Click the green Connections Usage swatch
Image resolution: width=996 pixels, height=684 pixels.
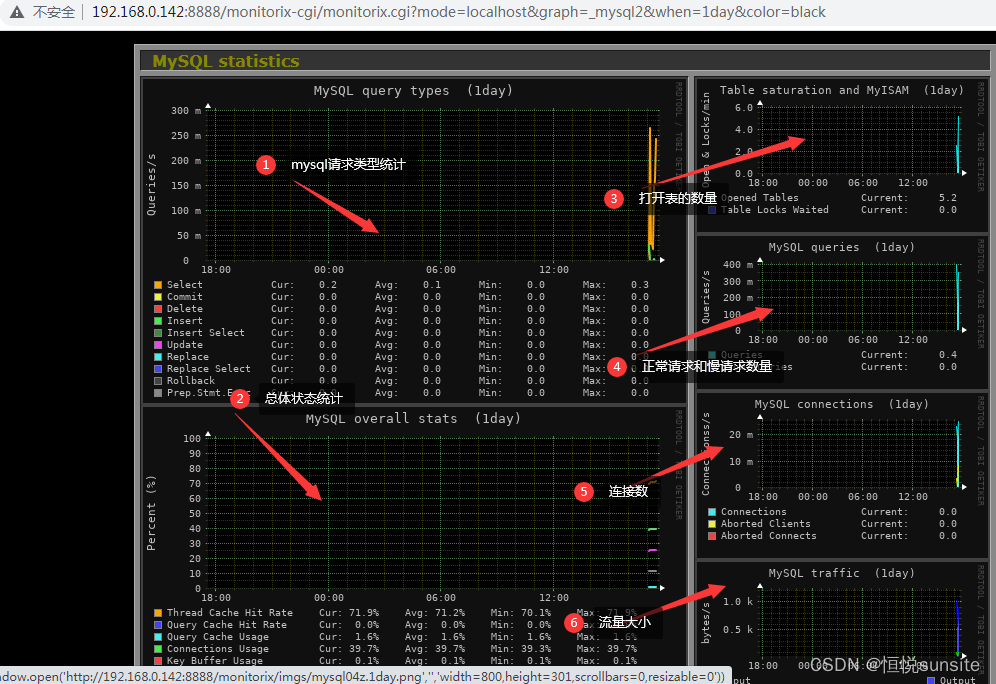click(158, 649)
